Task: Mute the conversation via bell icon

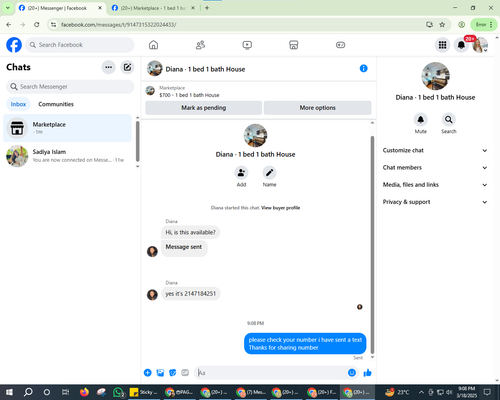Action: click(x=421, y=119)
